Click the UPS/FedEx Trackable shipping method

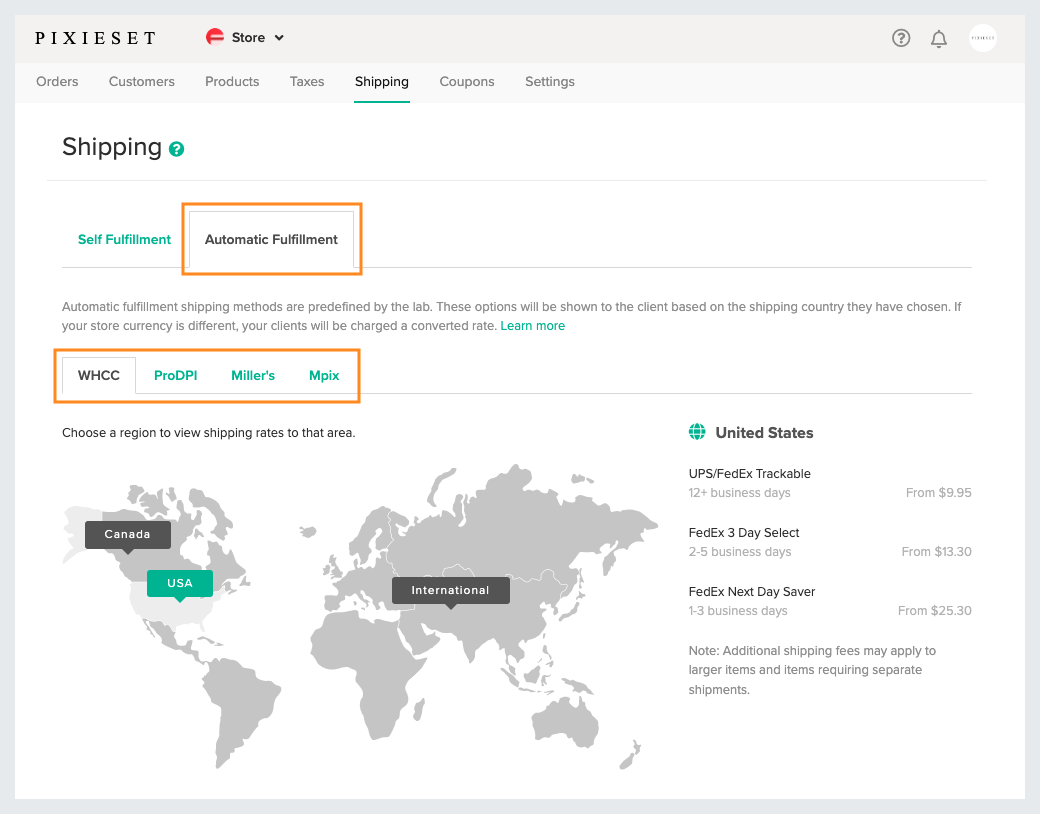(x=749, y=474)
